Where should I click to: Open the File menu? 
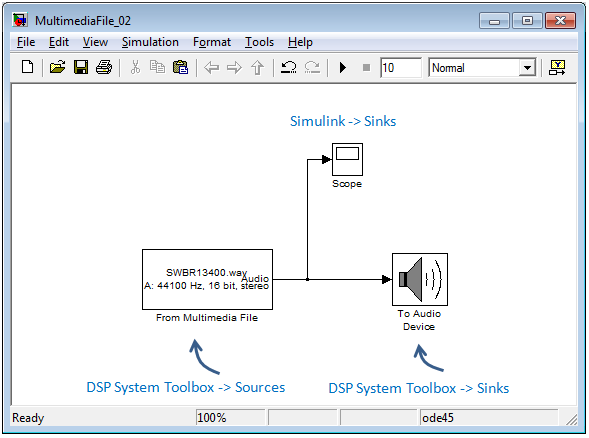coord(26,42)
